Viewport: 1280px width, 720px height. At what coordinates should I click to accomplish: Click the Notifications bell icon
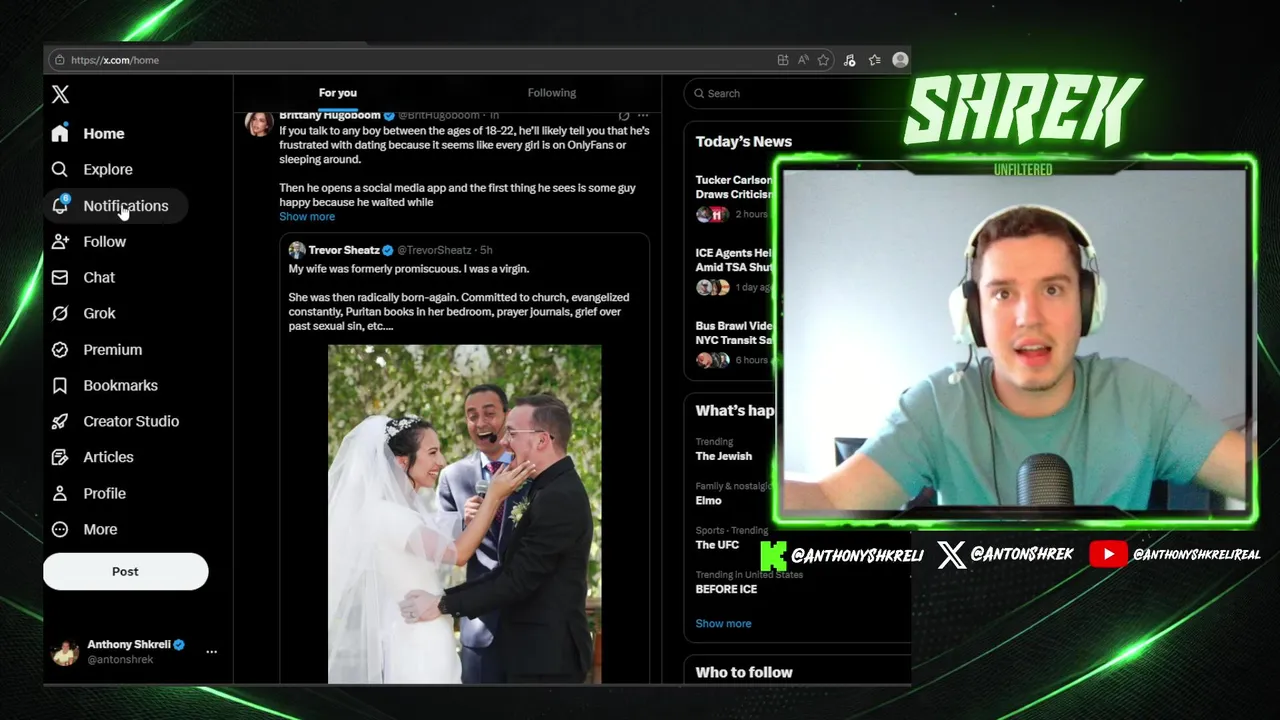click(x=60, y=205)
